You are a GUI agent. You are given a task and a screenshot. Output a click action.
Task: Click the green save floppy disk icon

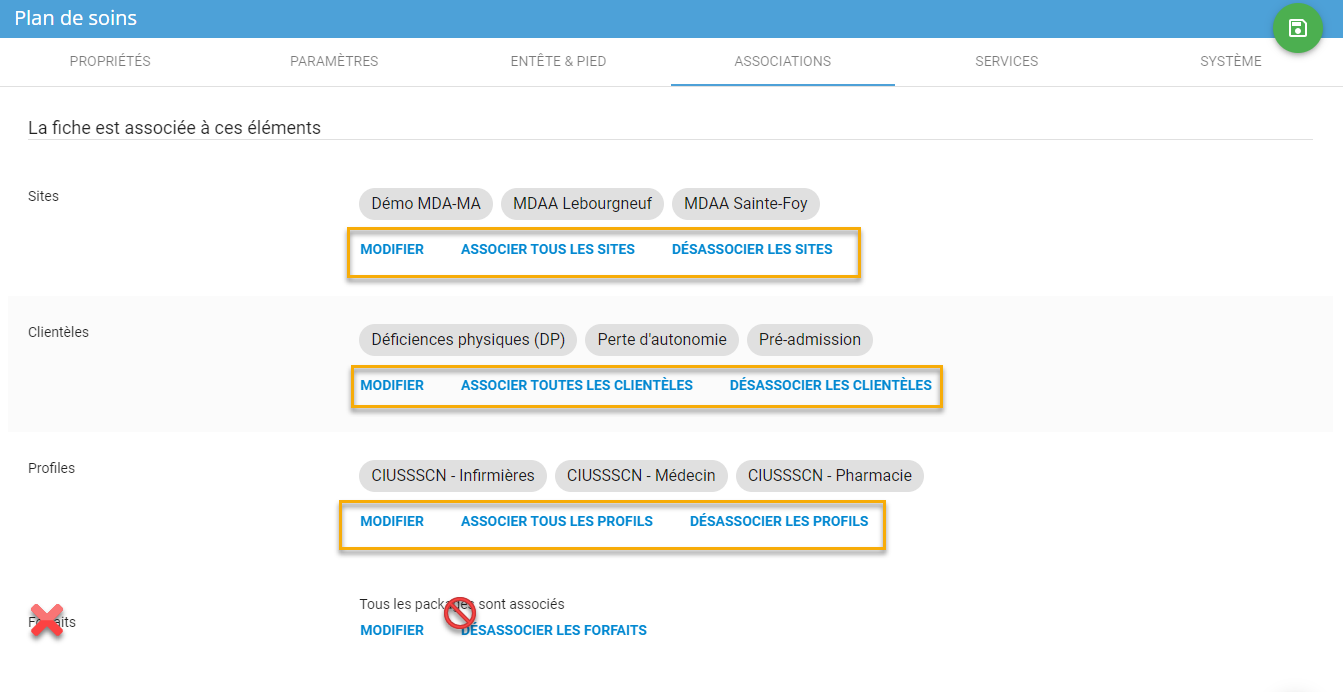[x=1297, y=28]
